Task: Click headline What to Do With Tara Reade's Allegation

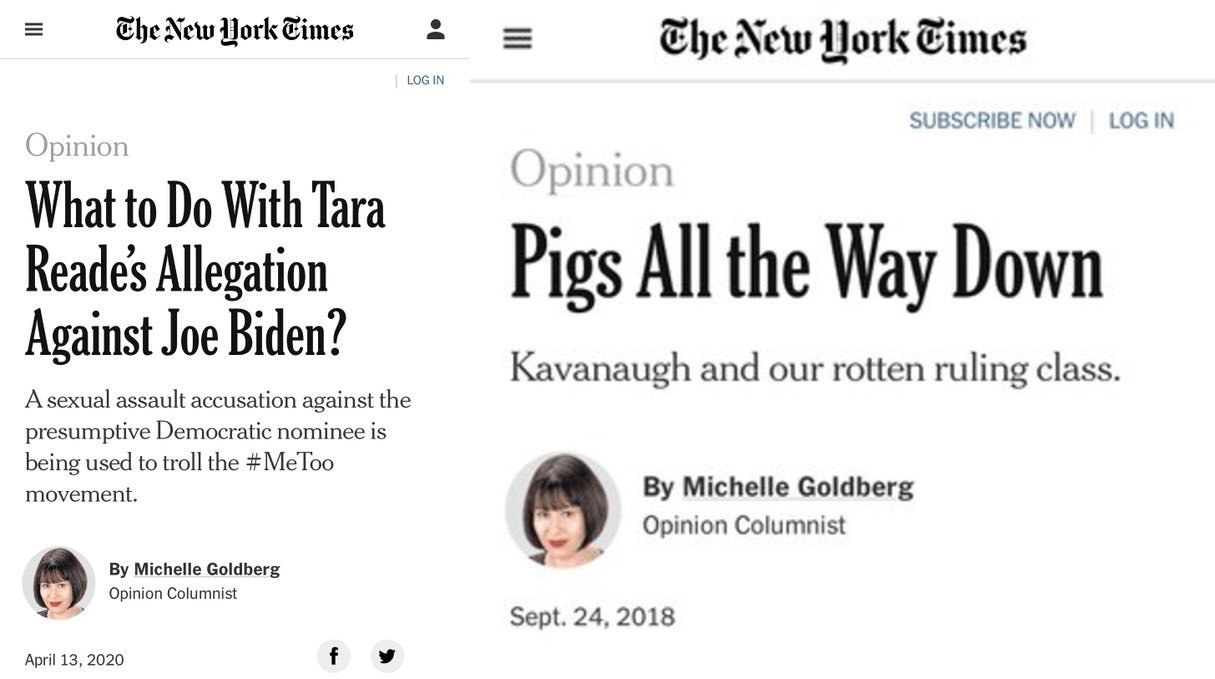Action: (x=205, y=270)
